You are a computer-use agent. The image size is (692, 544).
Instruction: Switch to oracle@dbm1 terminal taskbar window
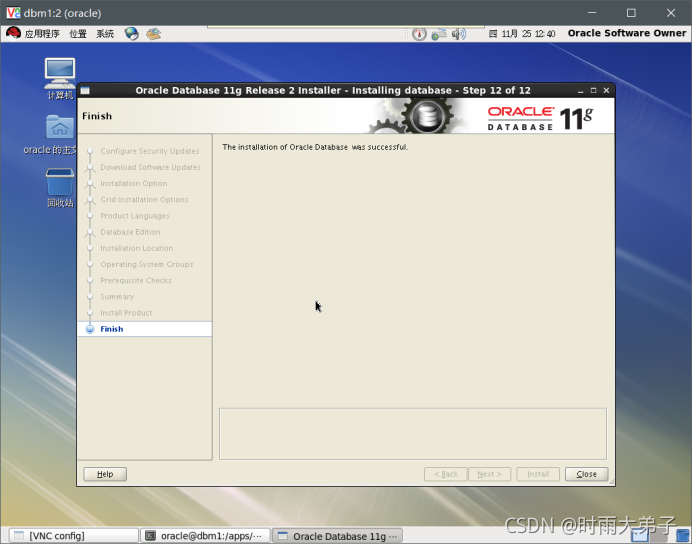[x=205, y=536]
